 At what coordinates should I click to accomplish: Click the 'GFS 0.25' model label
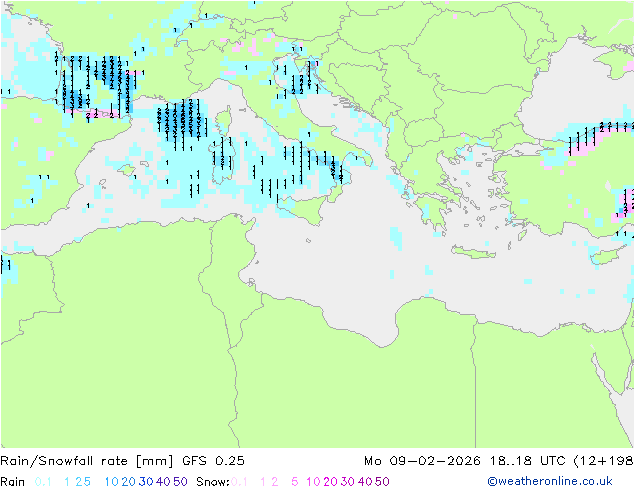[213, 461]
